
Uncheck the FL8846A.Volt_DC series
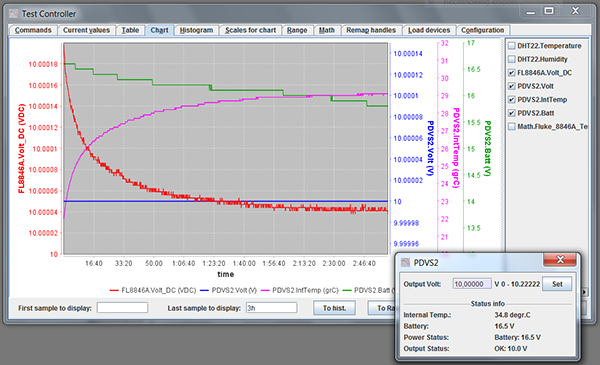512,73
